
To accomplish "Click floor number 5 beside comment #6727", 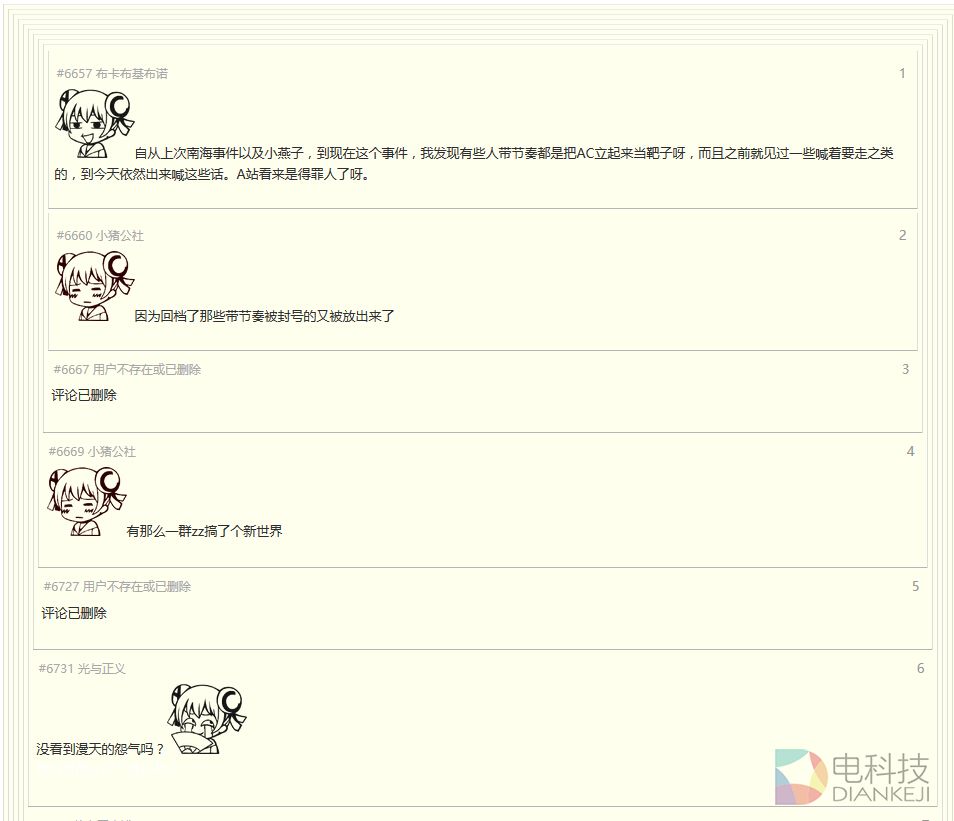I will click(x=915, y=586).
